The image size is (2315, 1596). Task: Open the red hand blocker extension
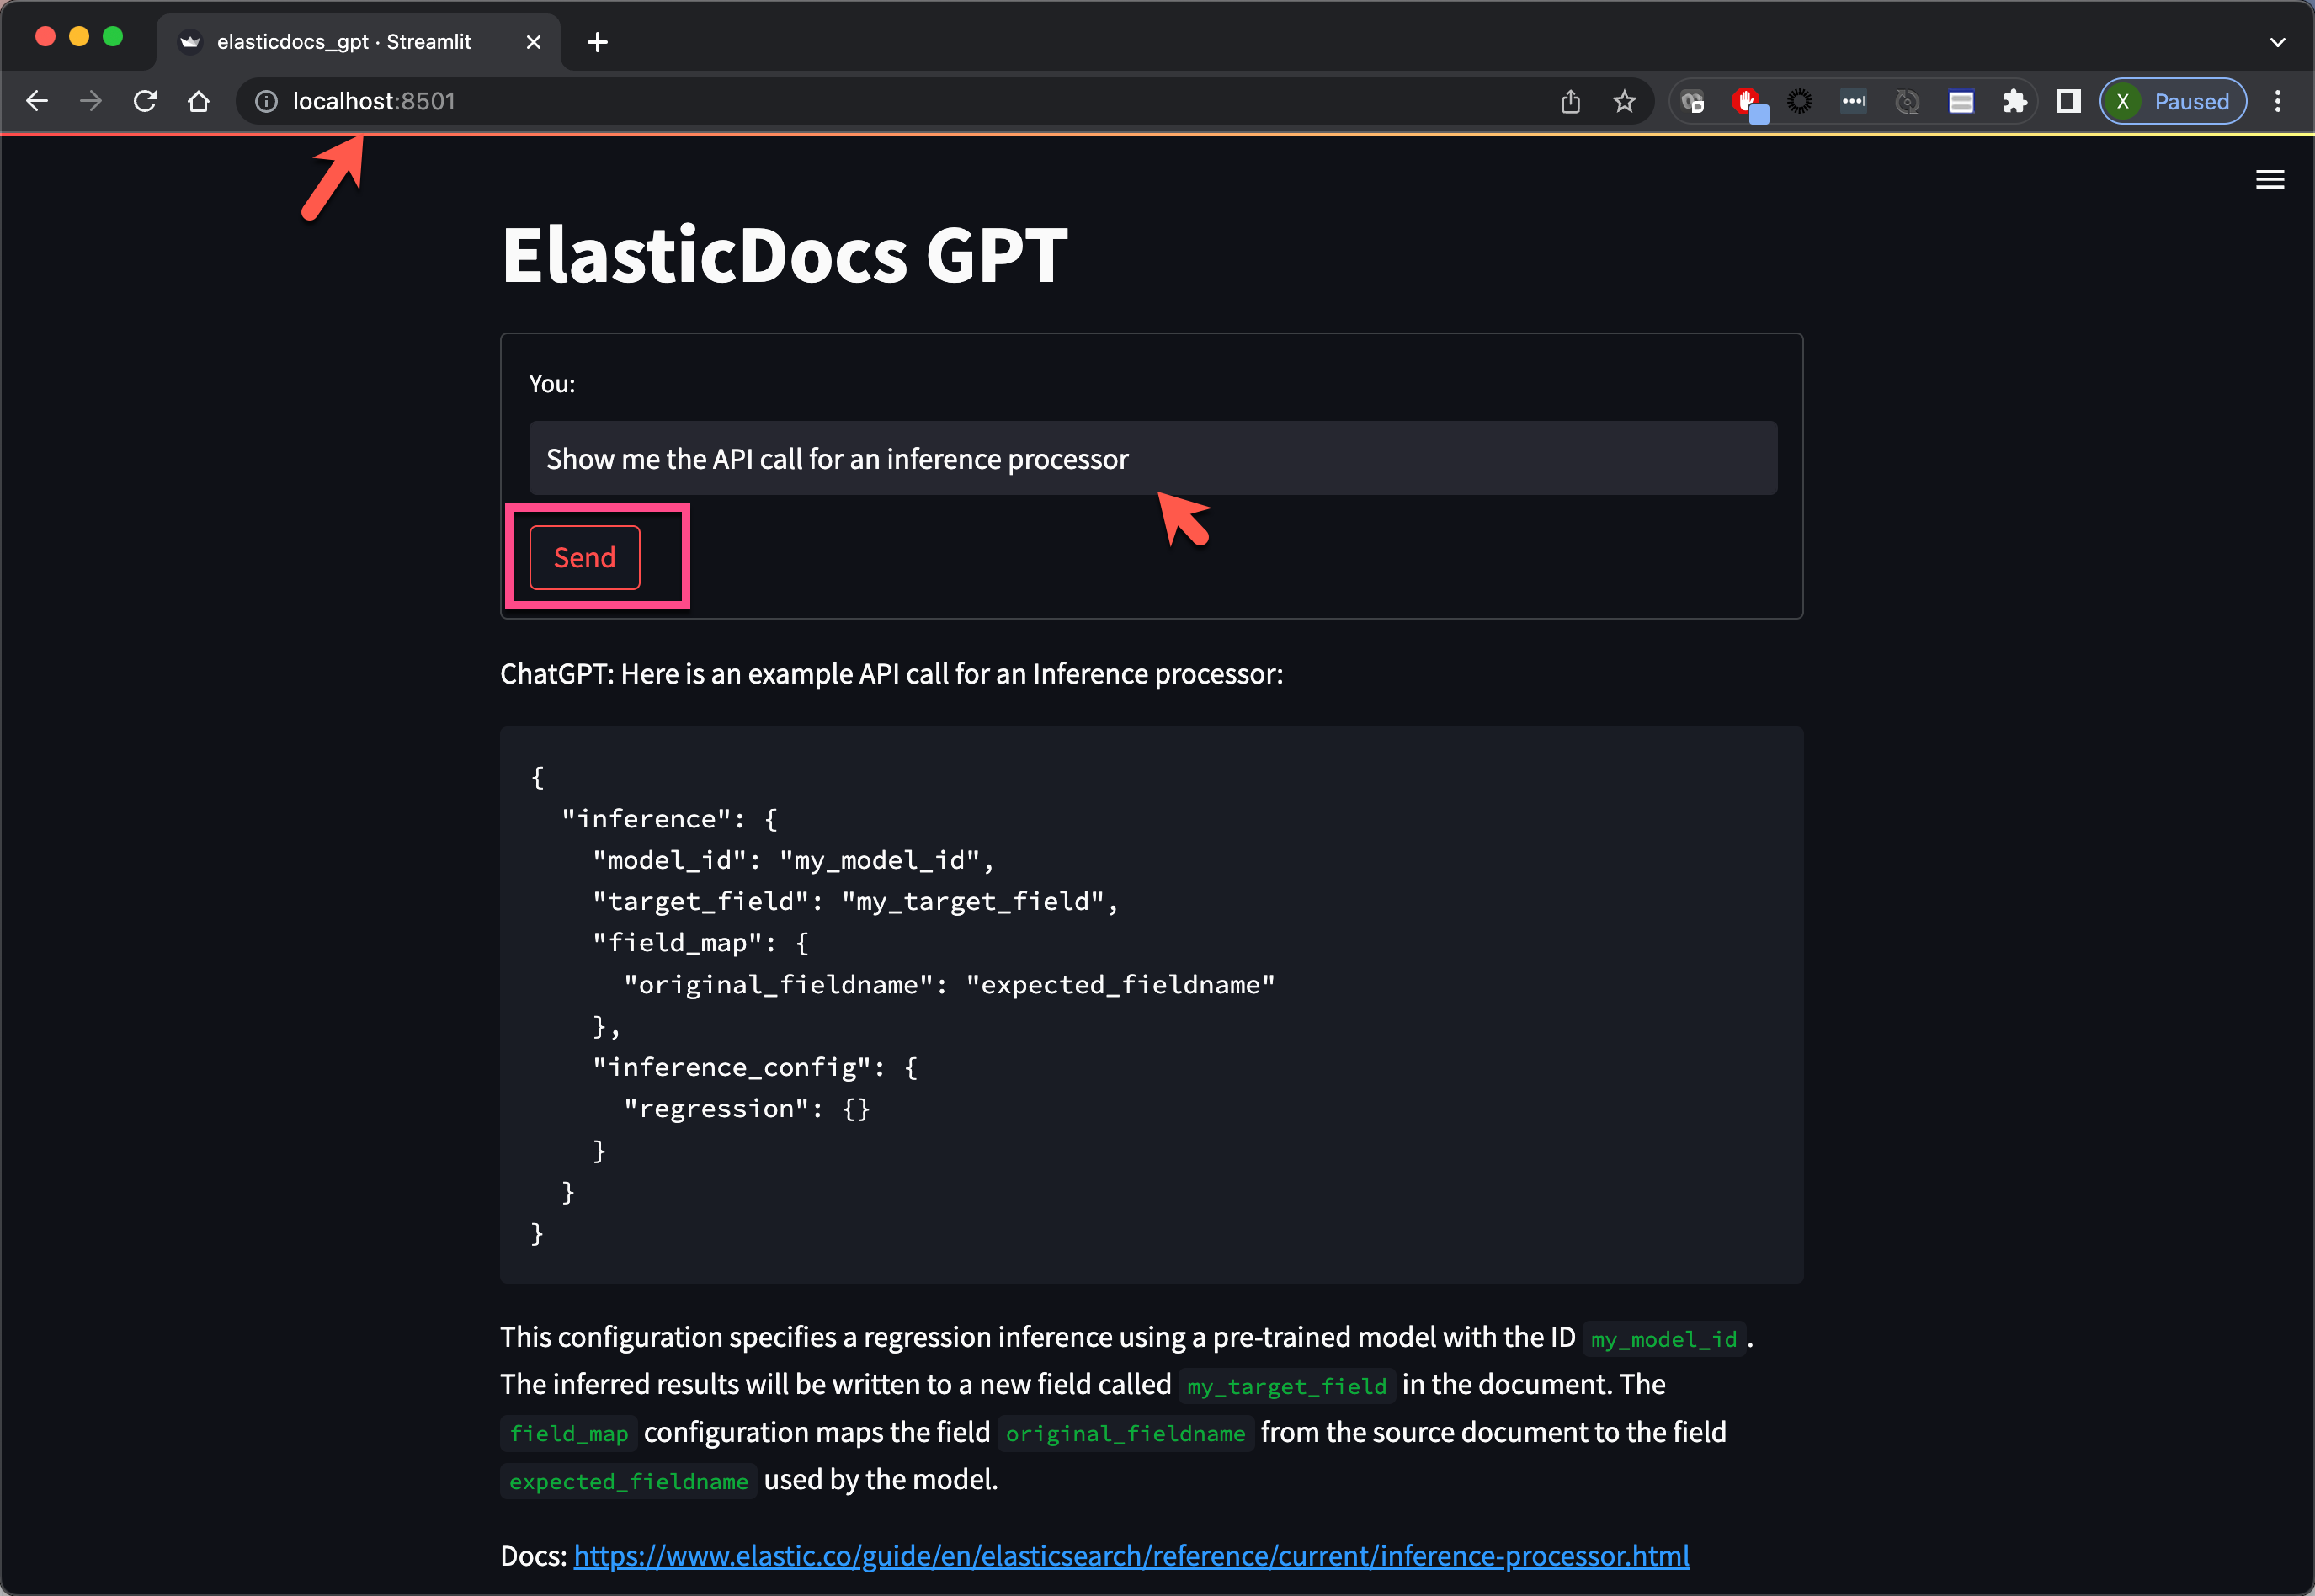[x=1747, y=102]
